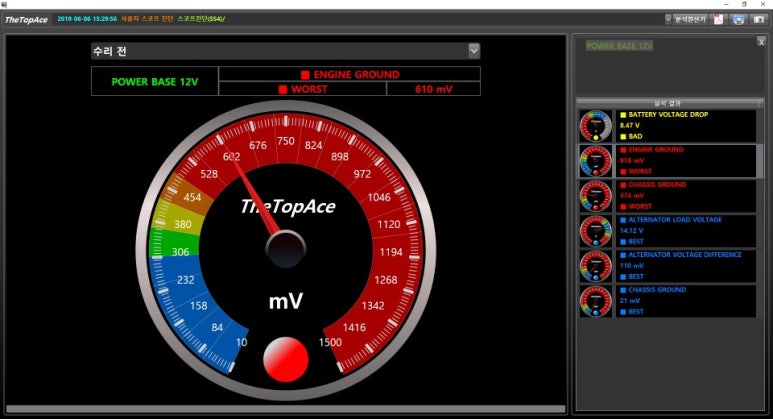Click POWER BASE 12V label in side panel
The height and width of the screenshot is (419, 773).
[x=619, y=46]
